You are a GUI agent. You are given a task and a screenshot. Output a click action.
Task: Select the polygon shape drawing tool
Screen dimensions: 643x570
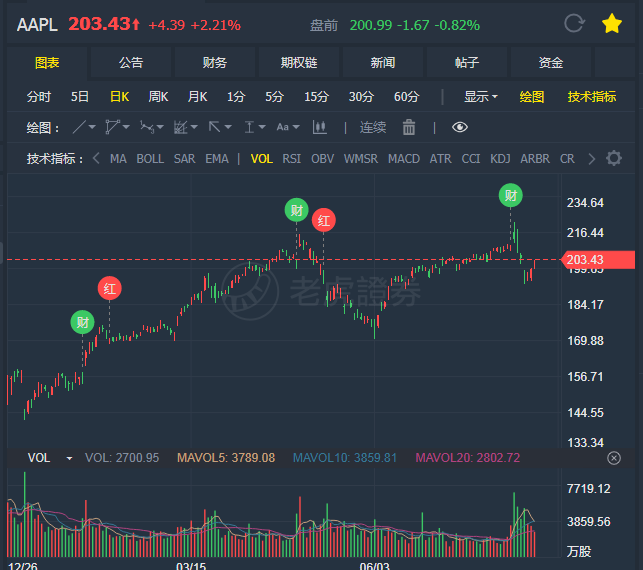pos(112,127)
